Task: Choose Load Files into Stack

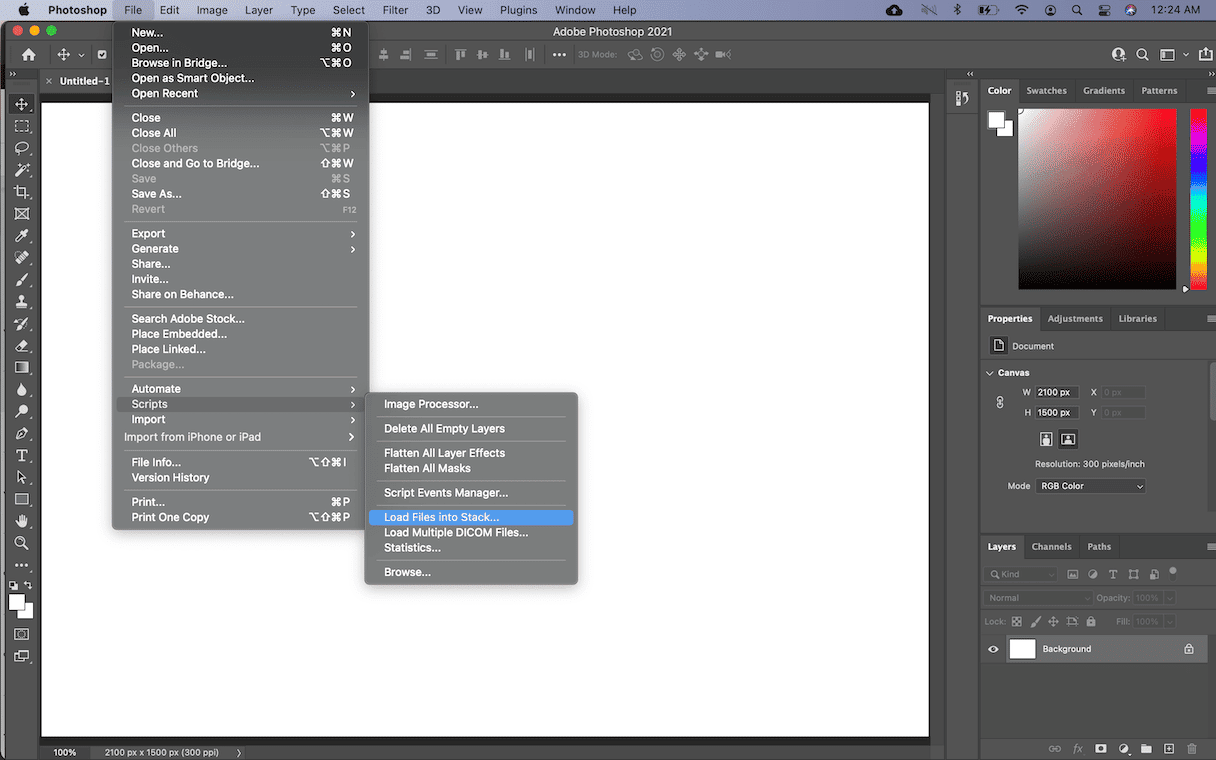Action: pyautogui.click(x=471, y=517)
